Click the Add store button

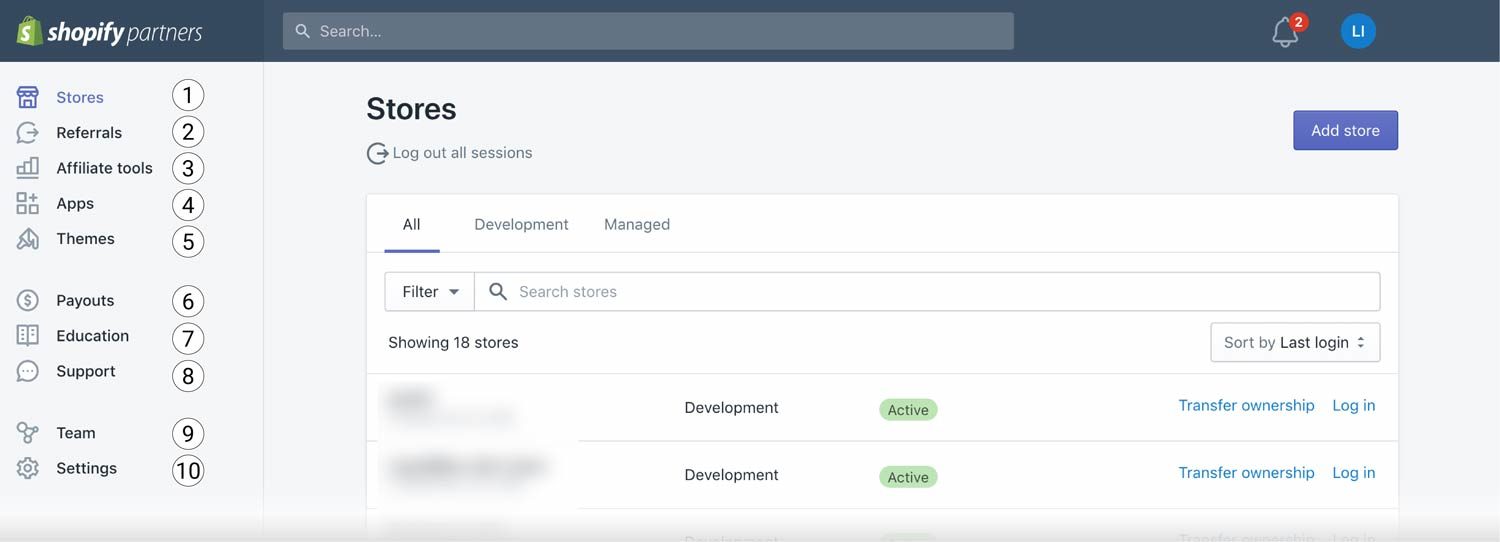tap(1345, 130)
